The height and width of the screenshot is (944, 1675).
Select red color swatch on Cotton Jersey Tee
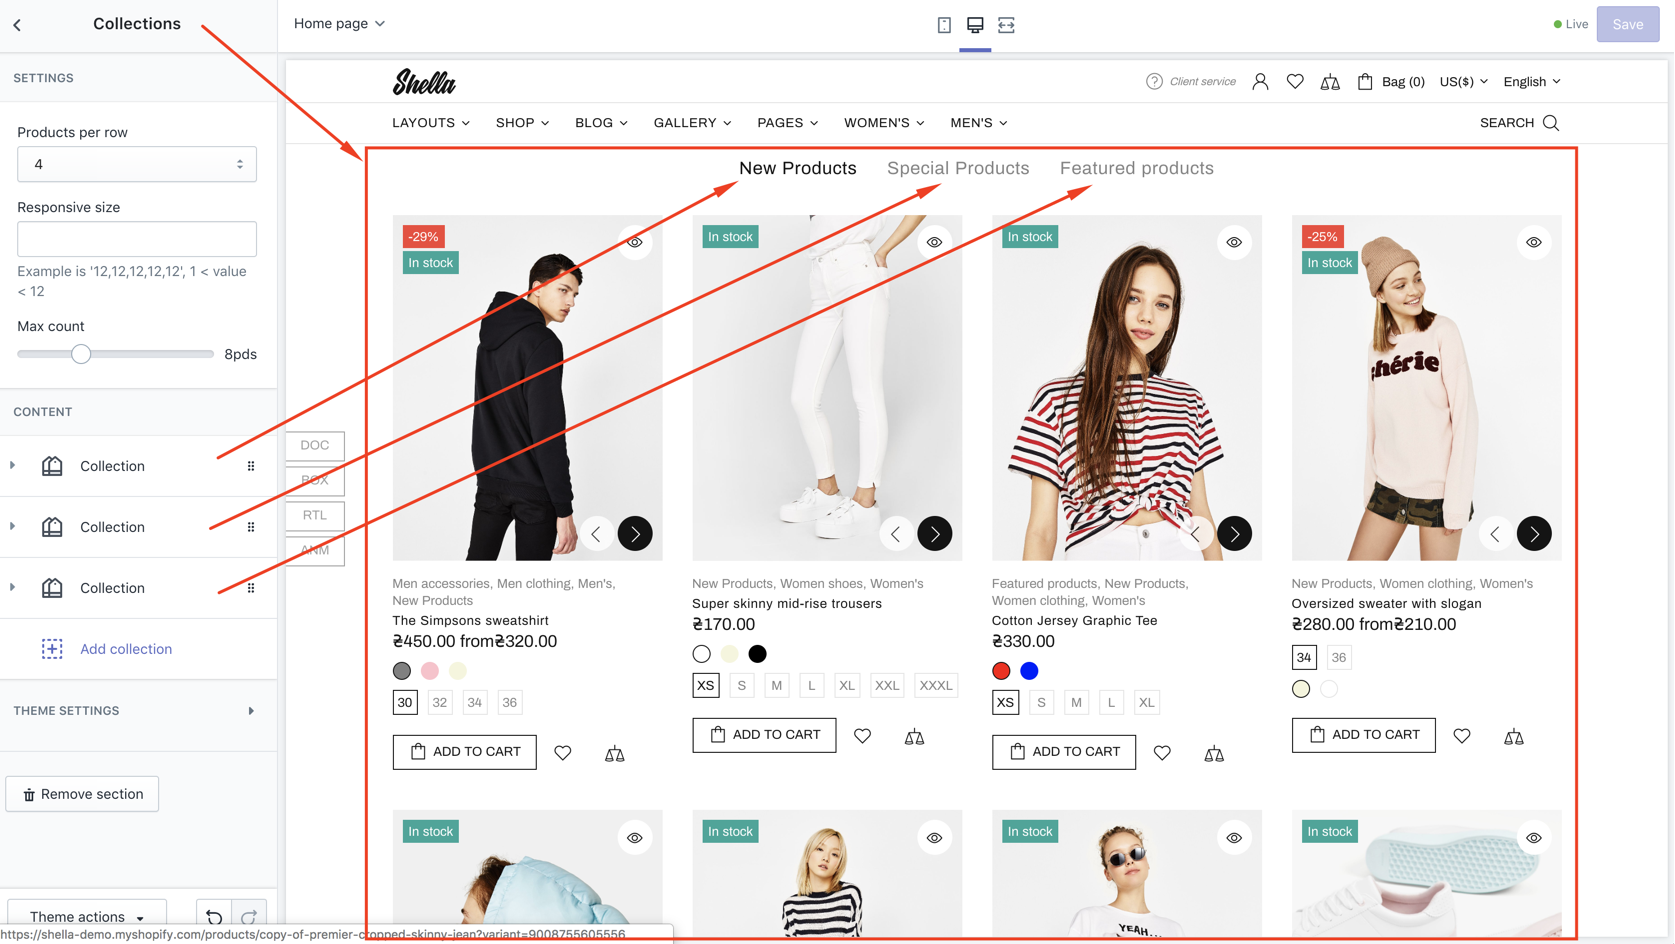pos(1001,671)
